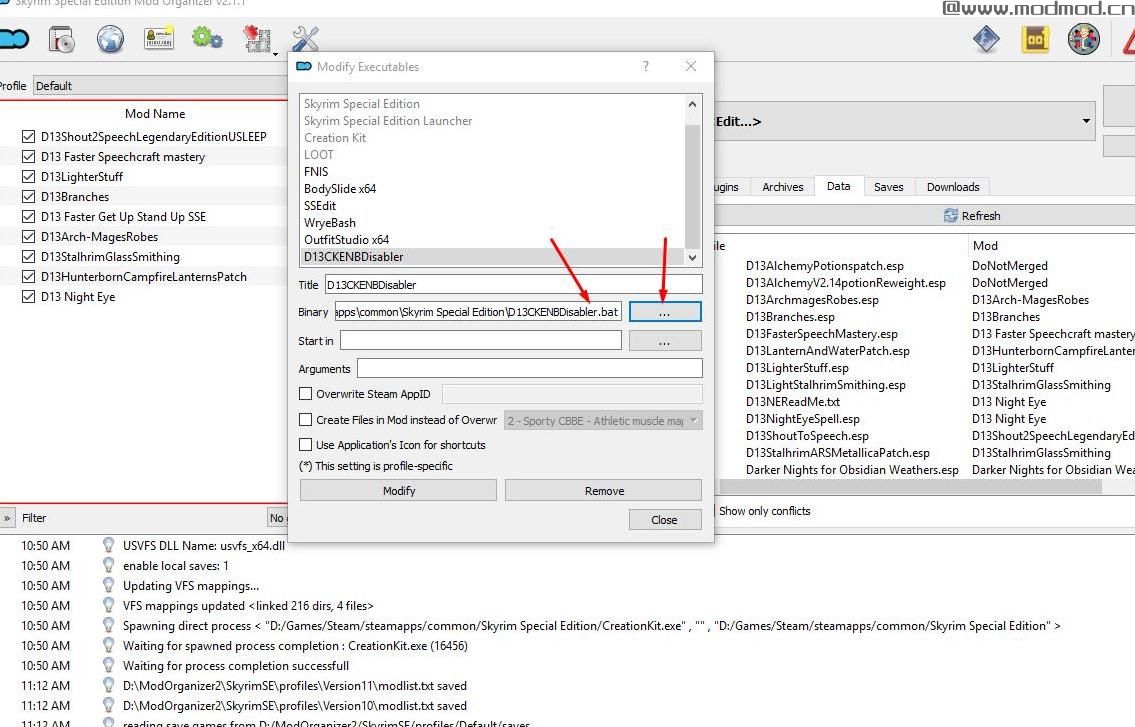Screen dimensions: 1135x727
Task: Enable Use Application's Icon for shortcuts
Action: [305, 445]
